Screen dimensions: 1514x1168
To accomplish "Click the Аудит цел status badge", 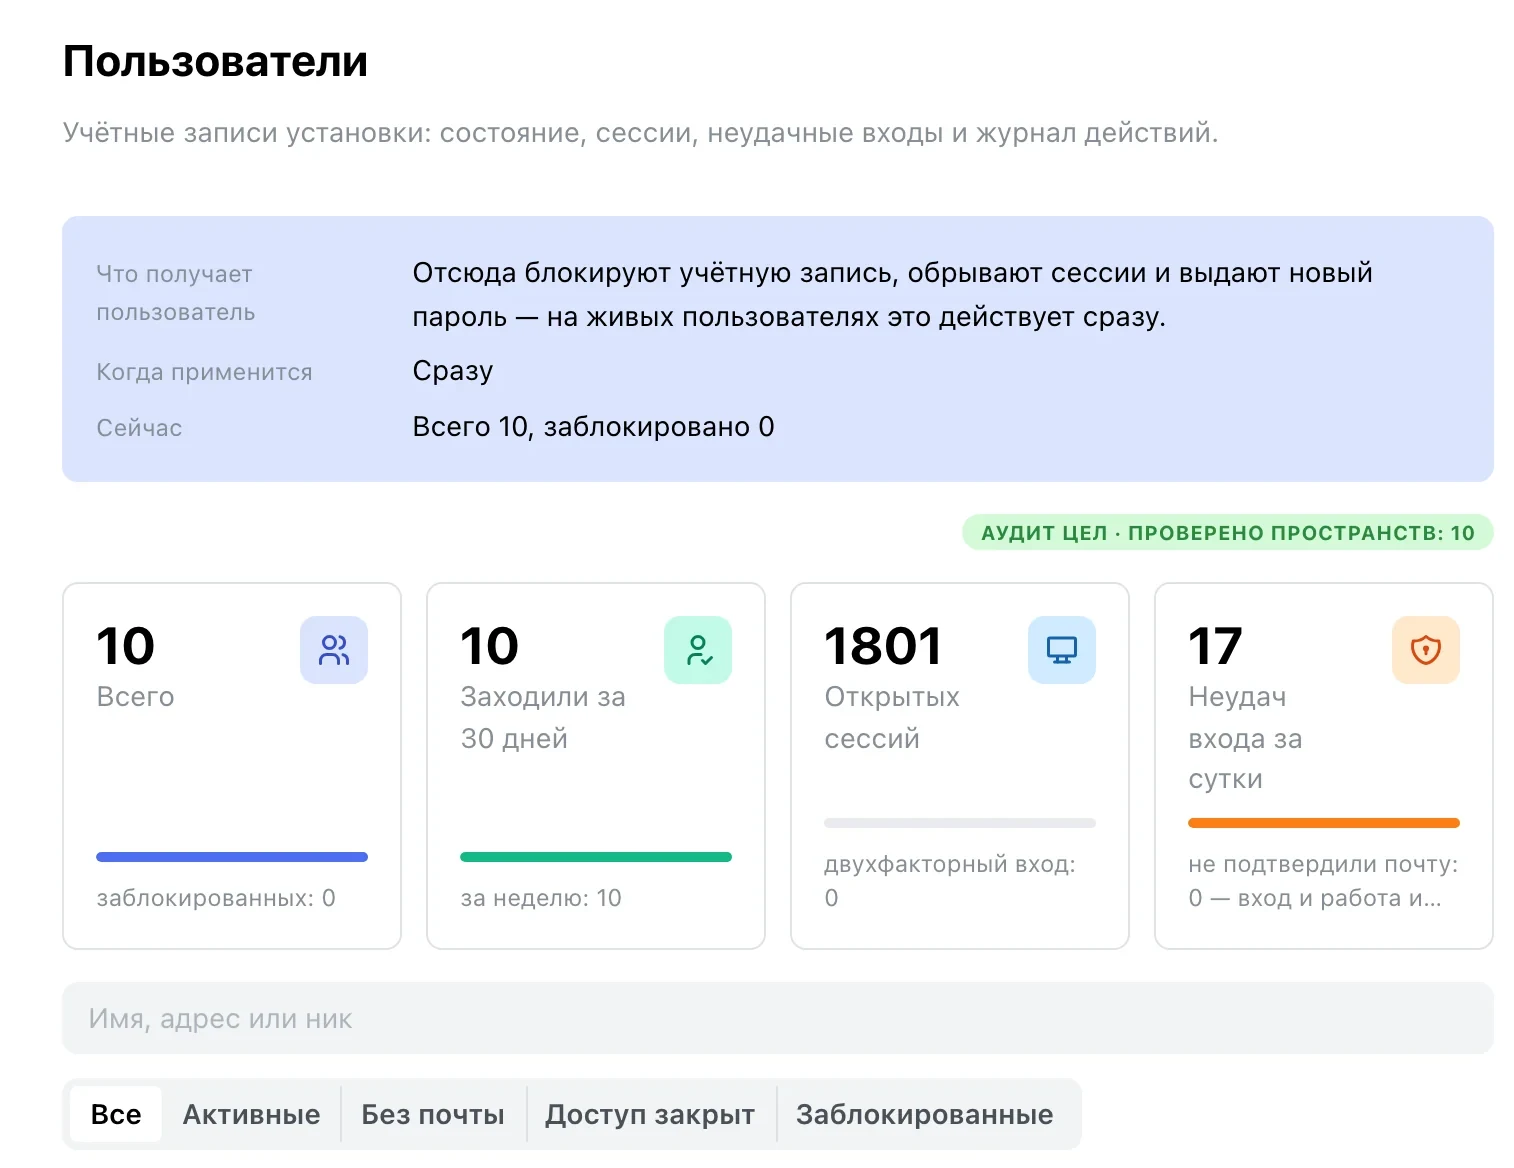I will [1228, 533].
